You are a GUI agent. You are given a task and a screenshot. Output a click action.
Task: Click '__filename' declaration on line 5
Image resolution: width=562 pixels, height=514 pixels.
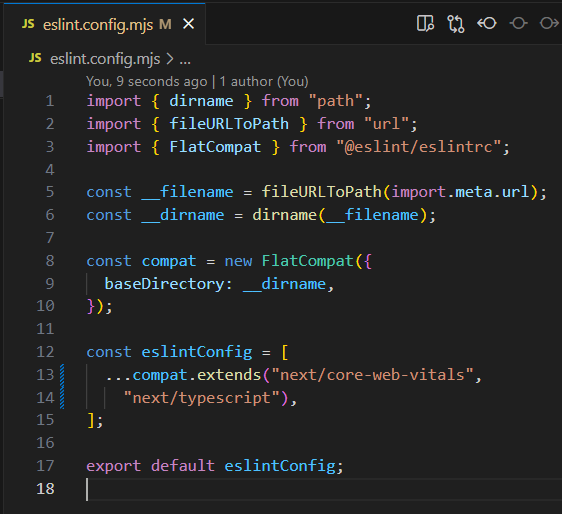(187, 192)
